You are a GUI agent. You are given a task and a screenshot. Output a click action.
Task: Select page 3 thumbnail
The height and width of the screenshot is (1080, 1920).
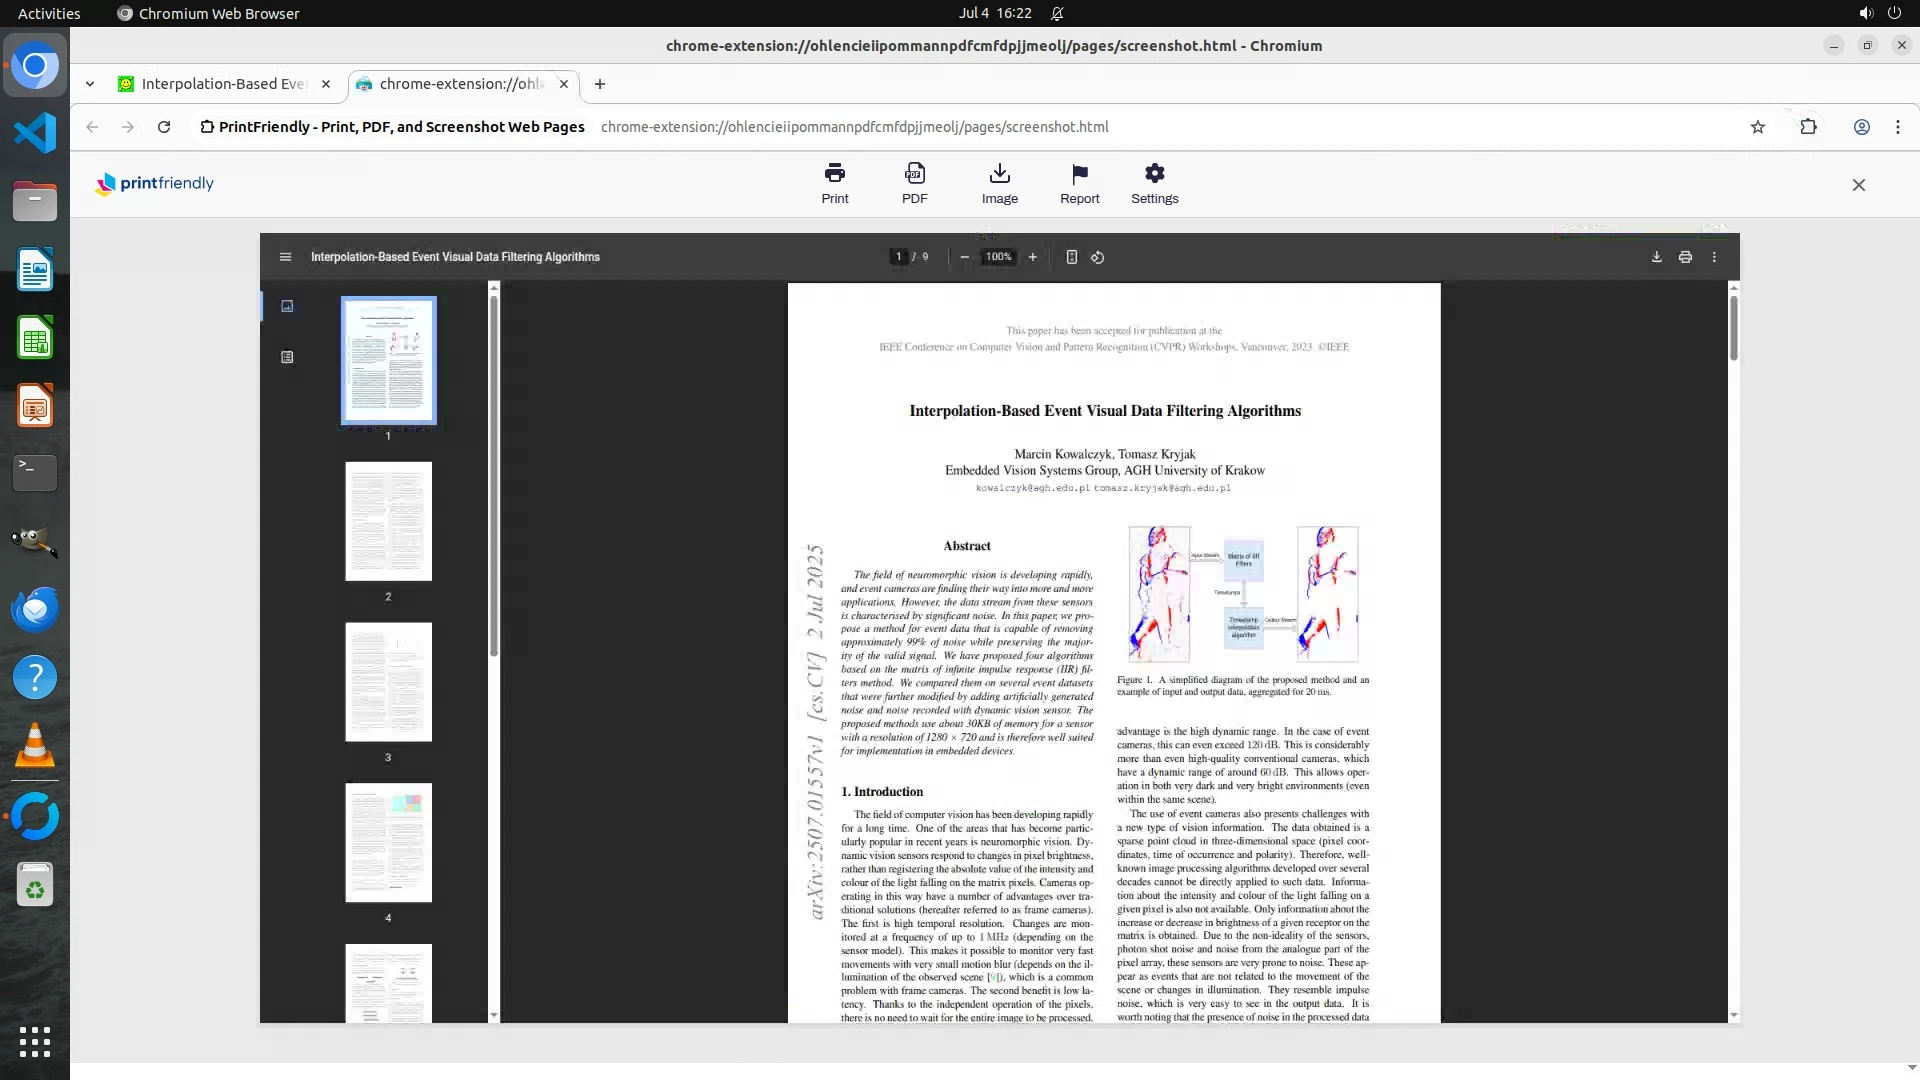pos(388,682)
